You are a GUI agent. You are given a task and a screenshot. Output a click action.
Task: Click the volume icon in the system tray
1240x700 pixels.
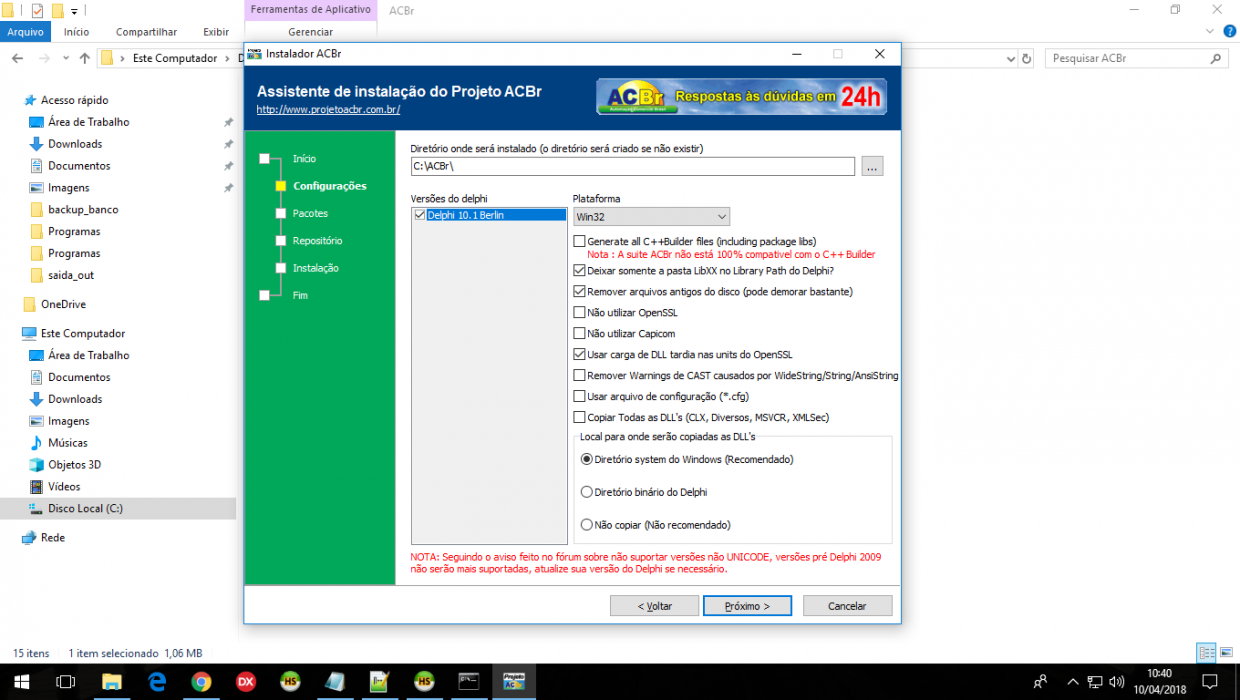pyautogui.click(x=1117, y=682)
